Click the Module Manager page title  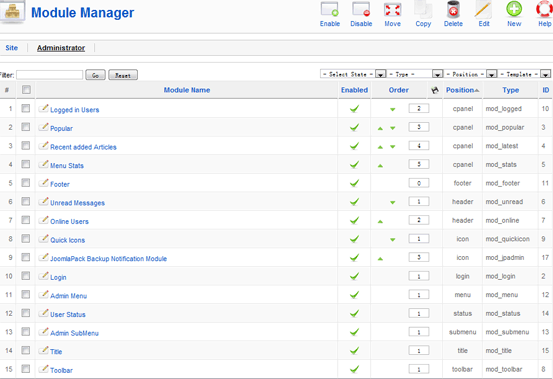83,13
